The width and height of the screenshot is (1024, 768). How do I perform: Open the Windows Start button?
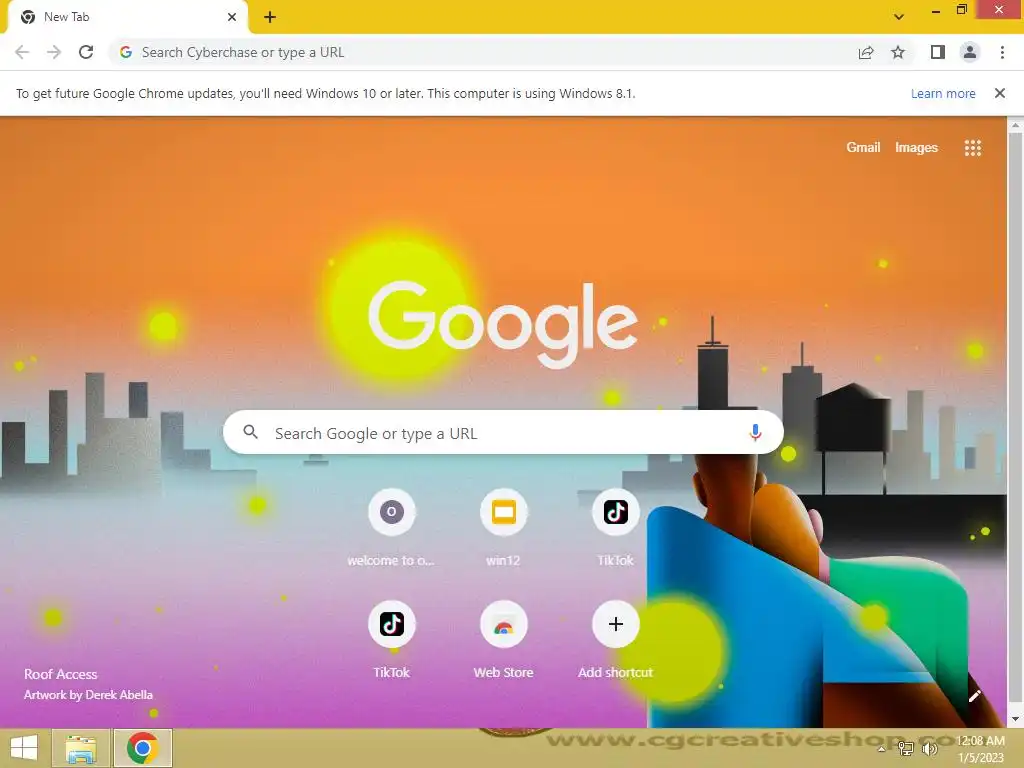(x=24, y=748)
